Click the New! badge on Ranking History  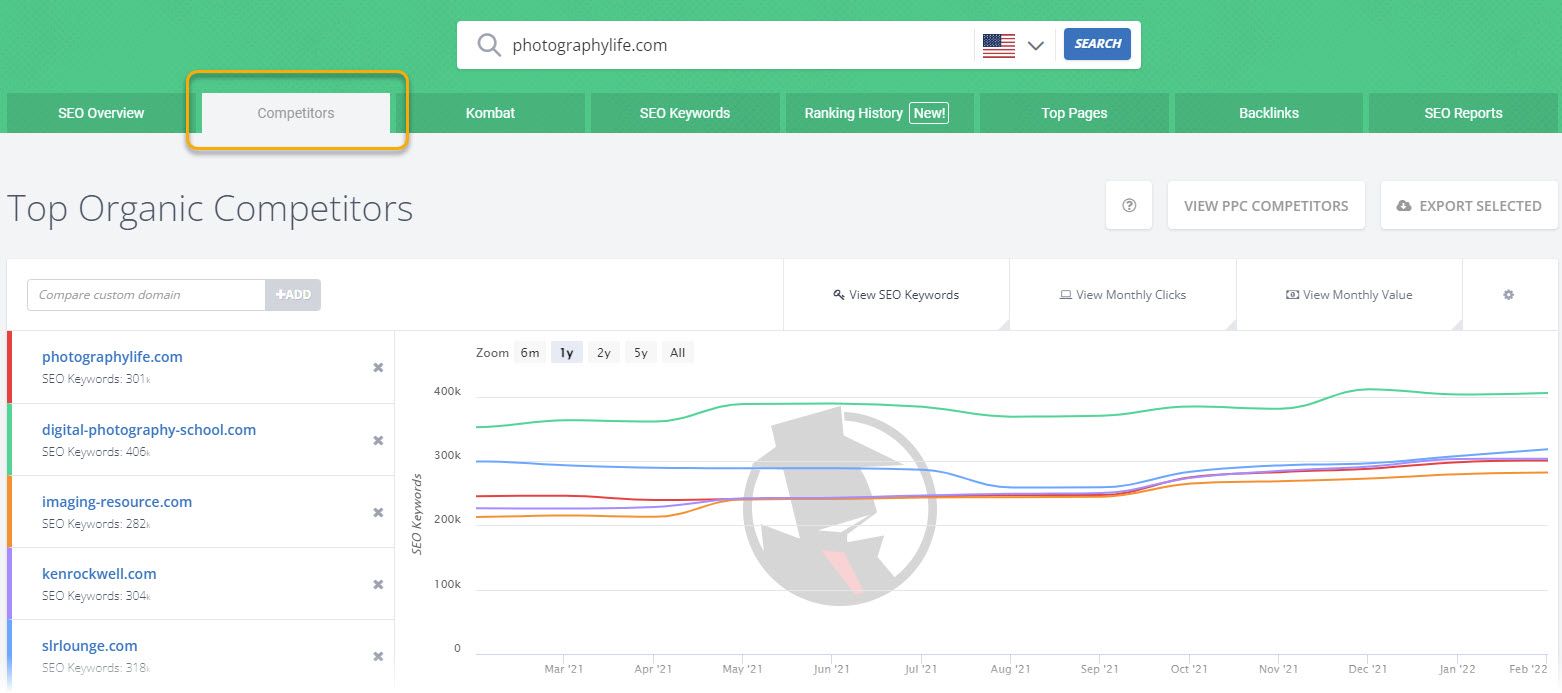pyautogui.click(x=929, y=113)
